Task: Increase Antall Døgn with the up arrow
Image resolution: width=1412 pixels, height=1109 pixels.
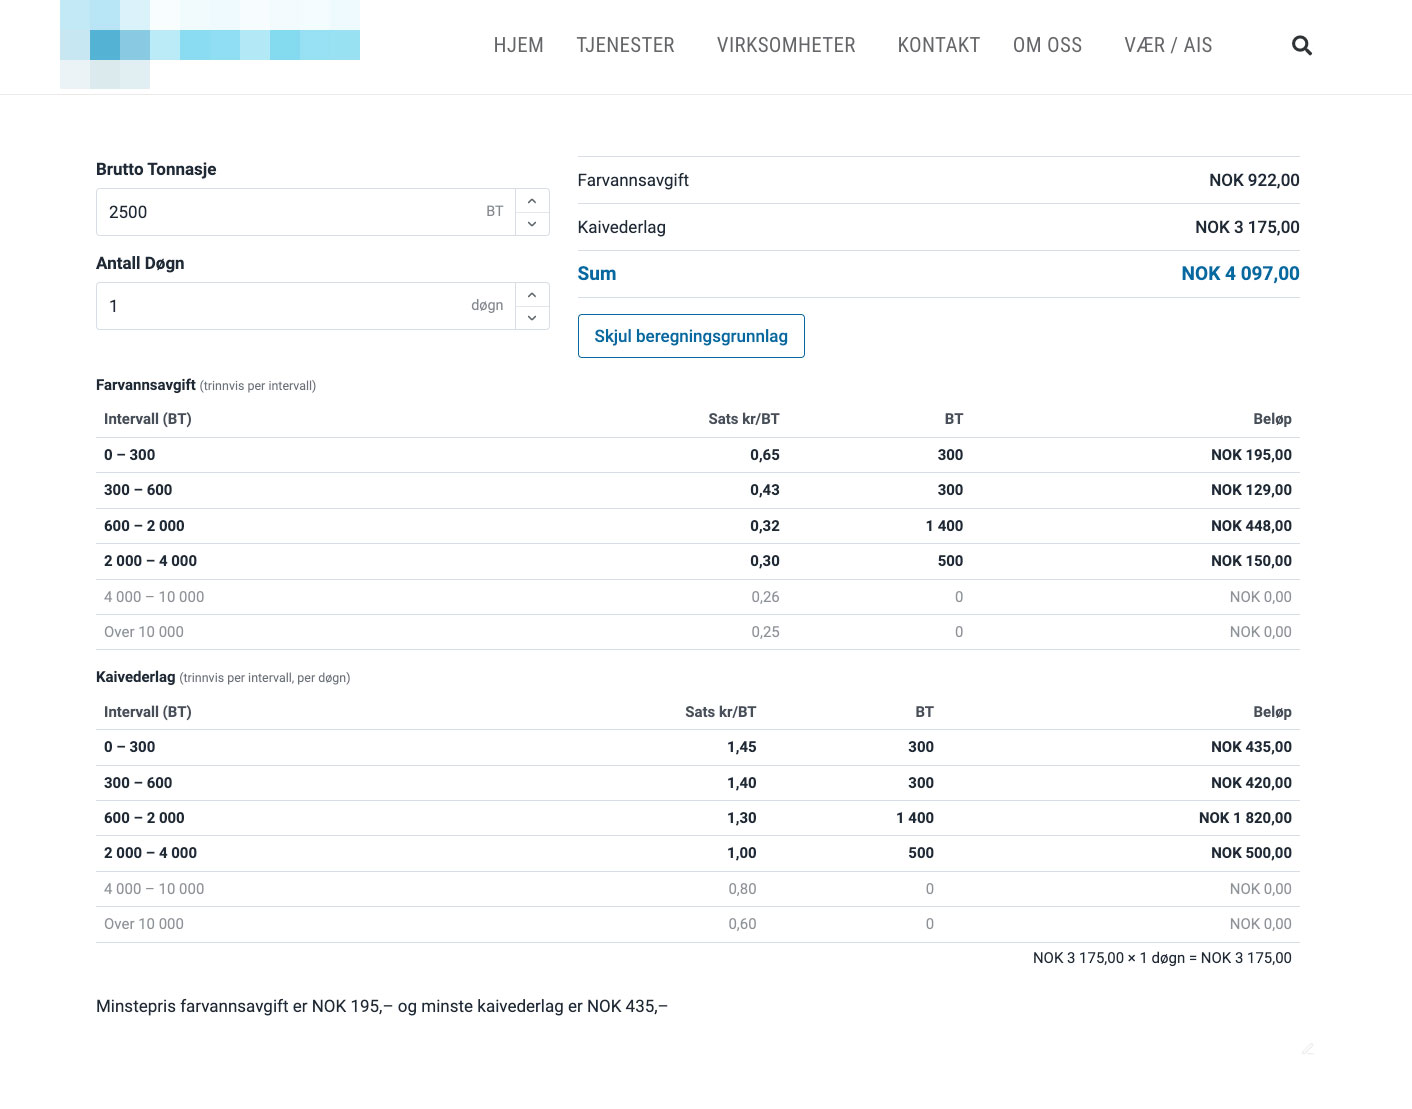Action: point(532,295)
